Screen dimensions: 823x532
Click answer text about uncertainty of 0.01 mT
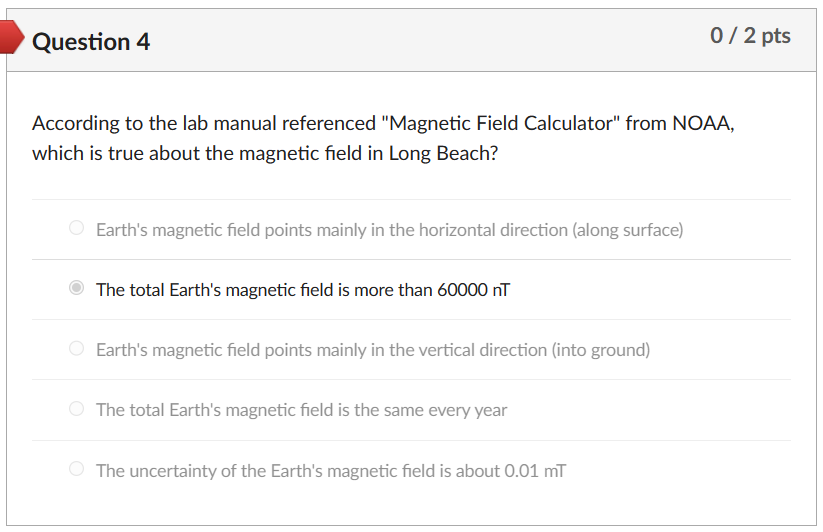click(331, 471)
